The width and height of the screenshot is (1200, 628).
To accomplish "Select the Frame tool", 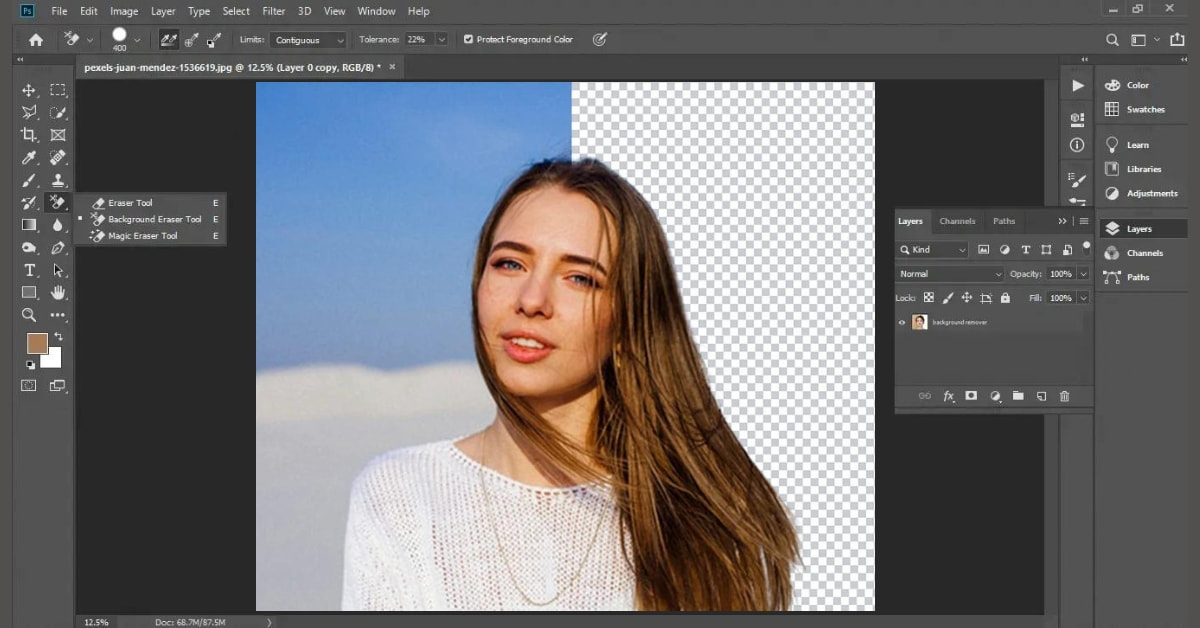I will click(58, 135).
